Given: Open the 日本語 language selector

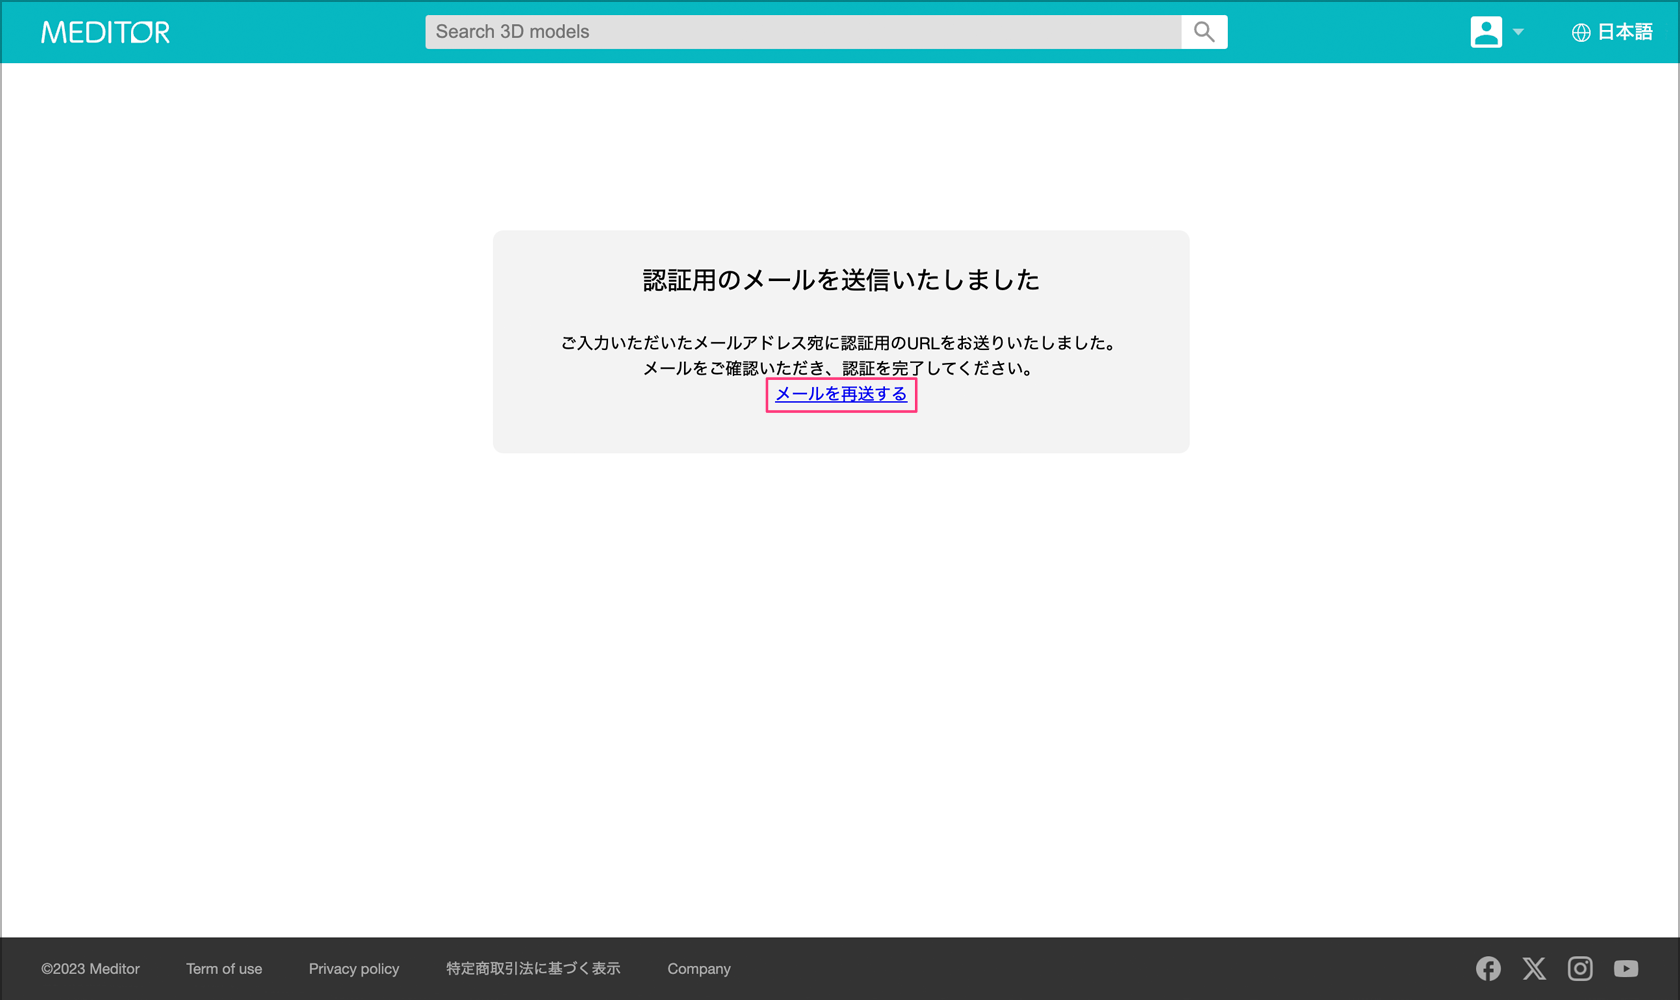Looking at the screenshot, I should (1624, 32).
